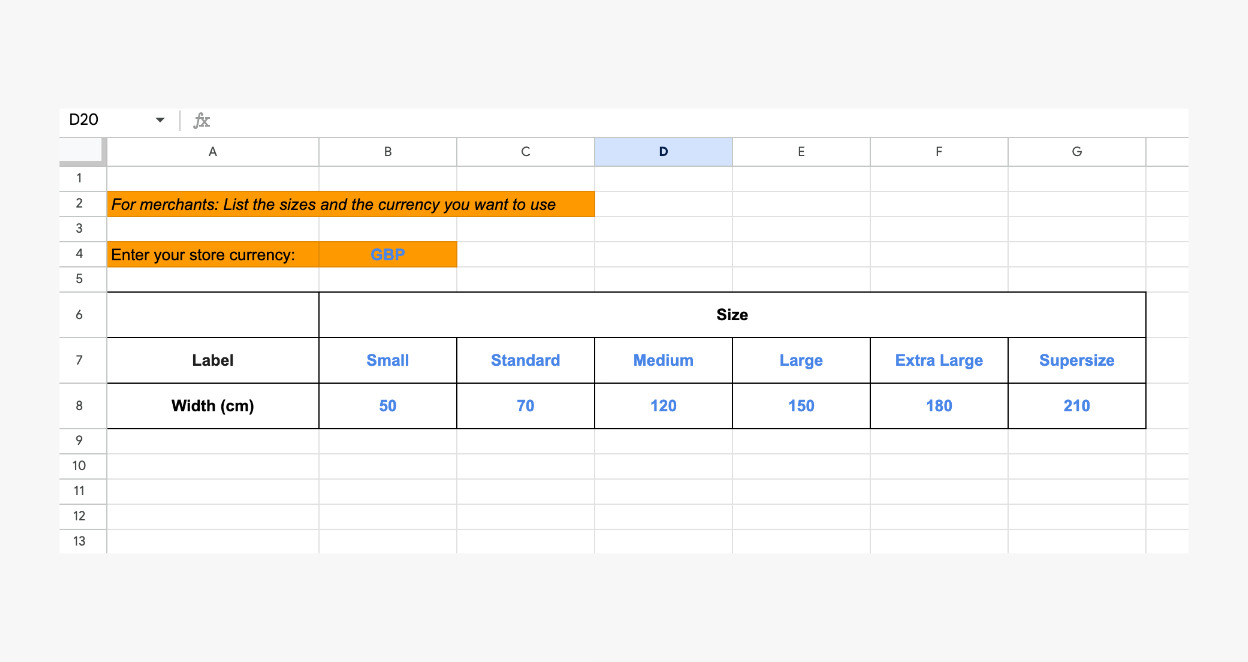Select the Supersize label cell

click(x=1076, y=361)
